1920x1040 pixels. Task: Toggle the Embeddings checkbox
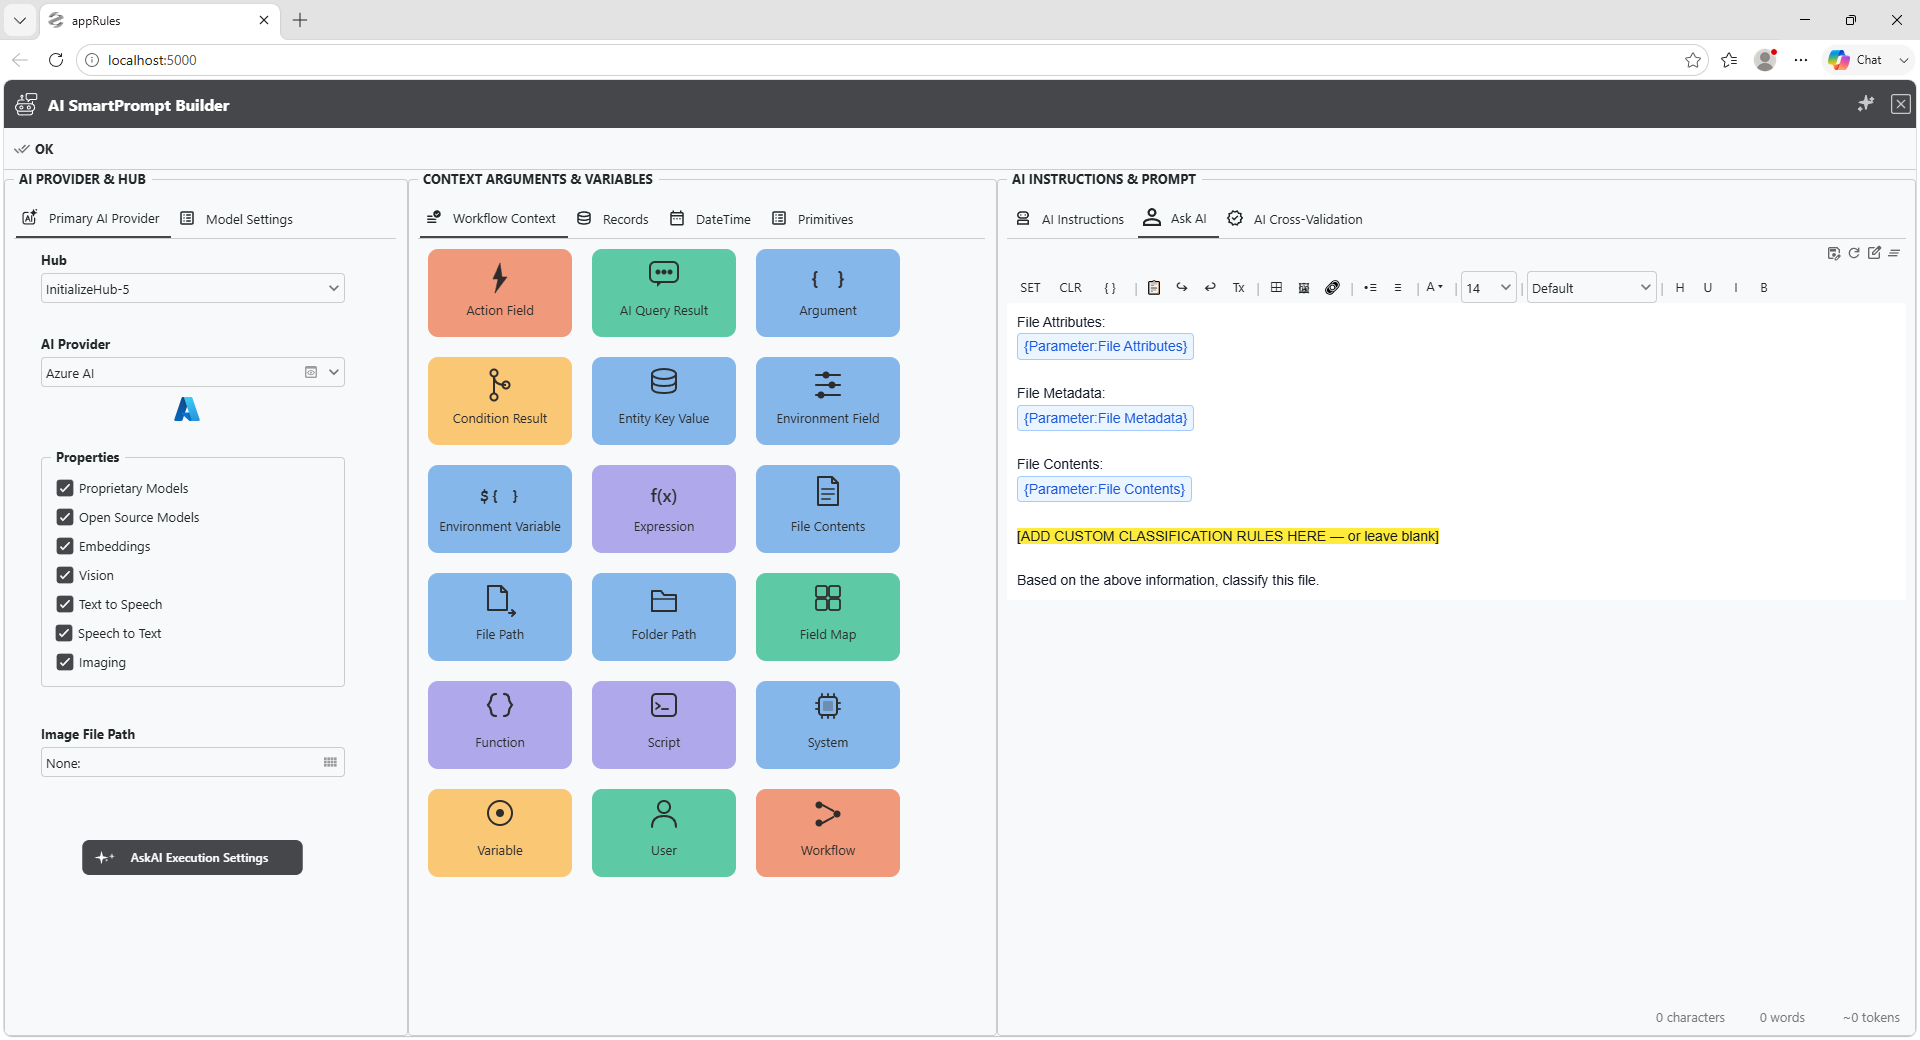65,546
